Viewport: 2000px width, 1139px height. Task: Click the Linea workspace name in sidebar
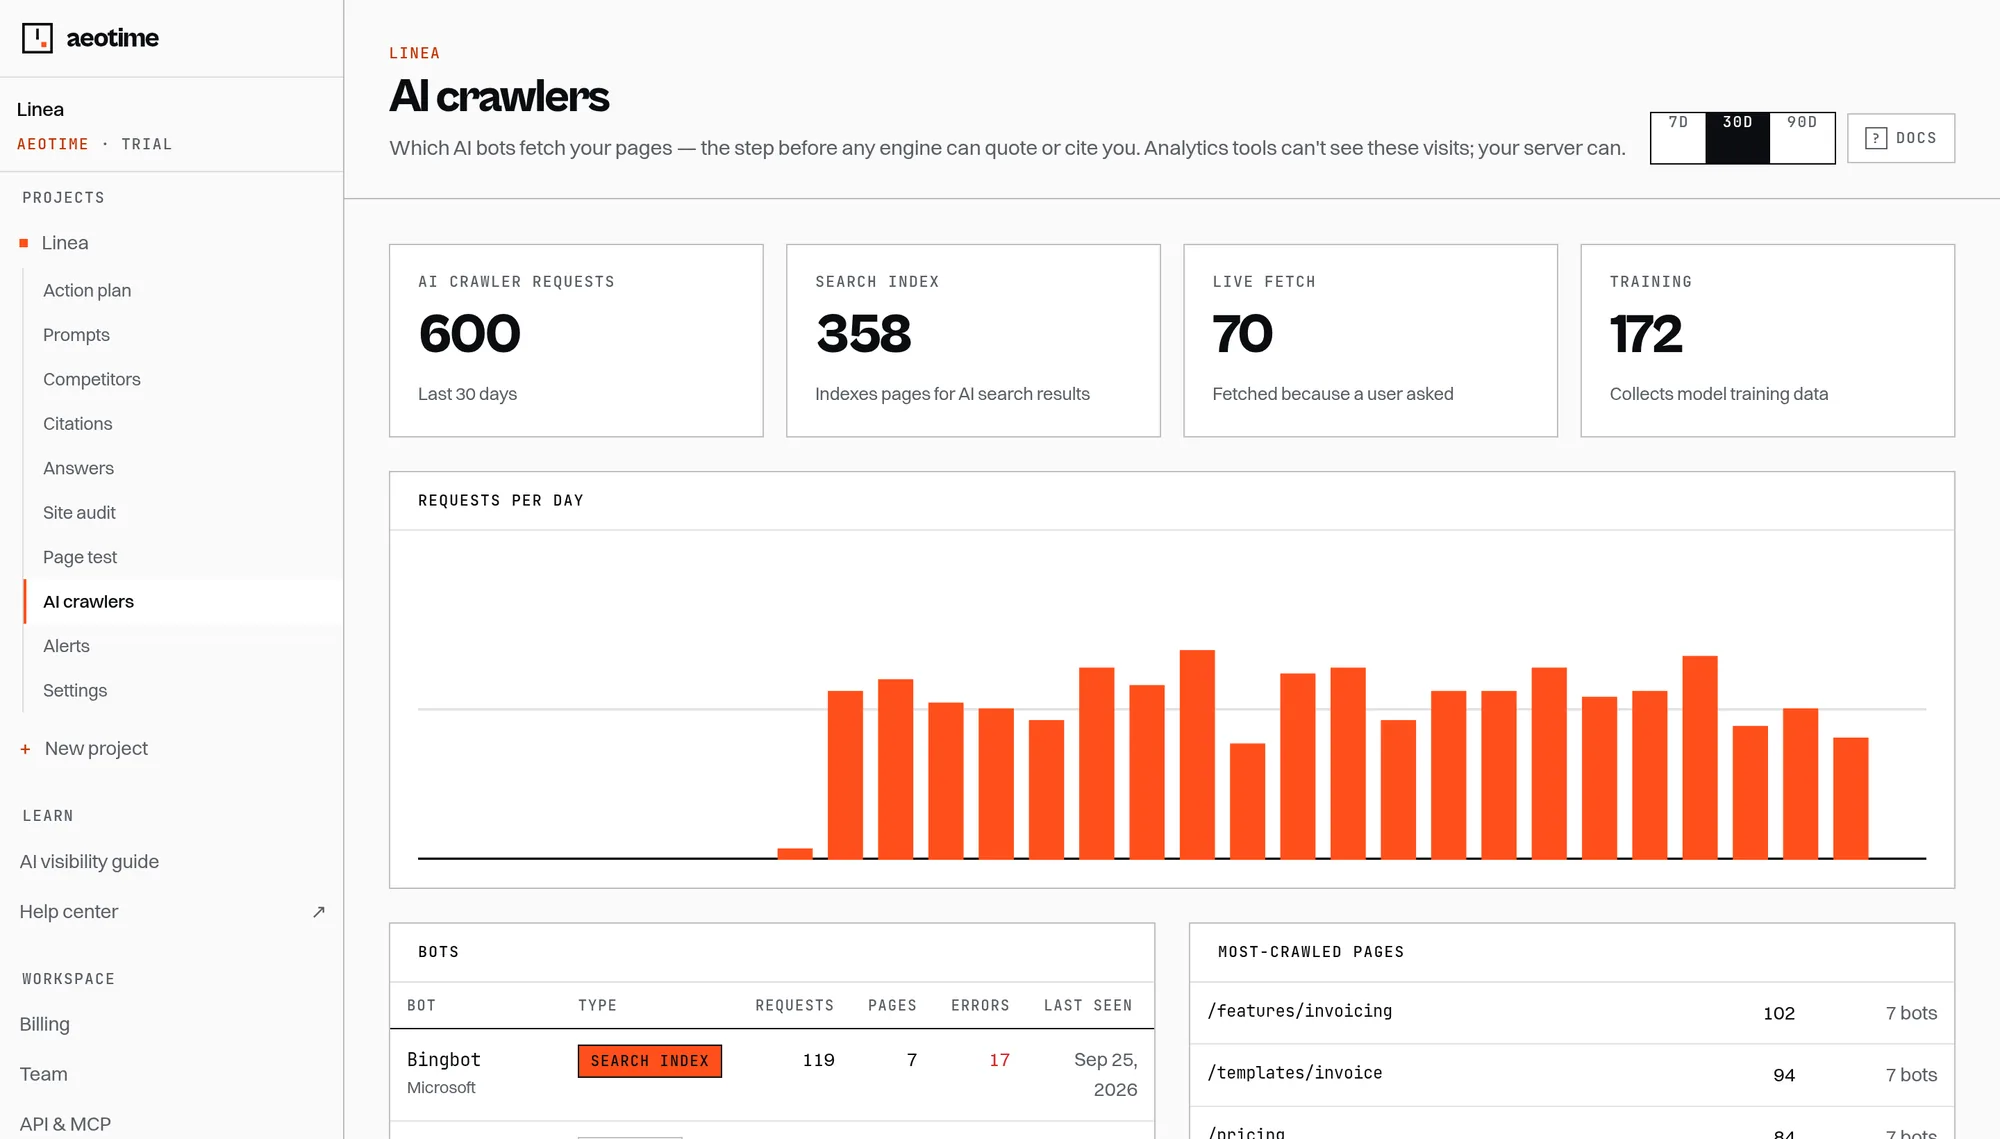tap(40, 110)
